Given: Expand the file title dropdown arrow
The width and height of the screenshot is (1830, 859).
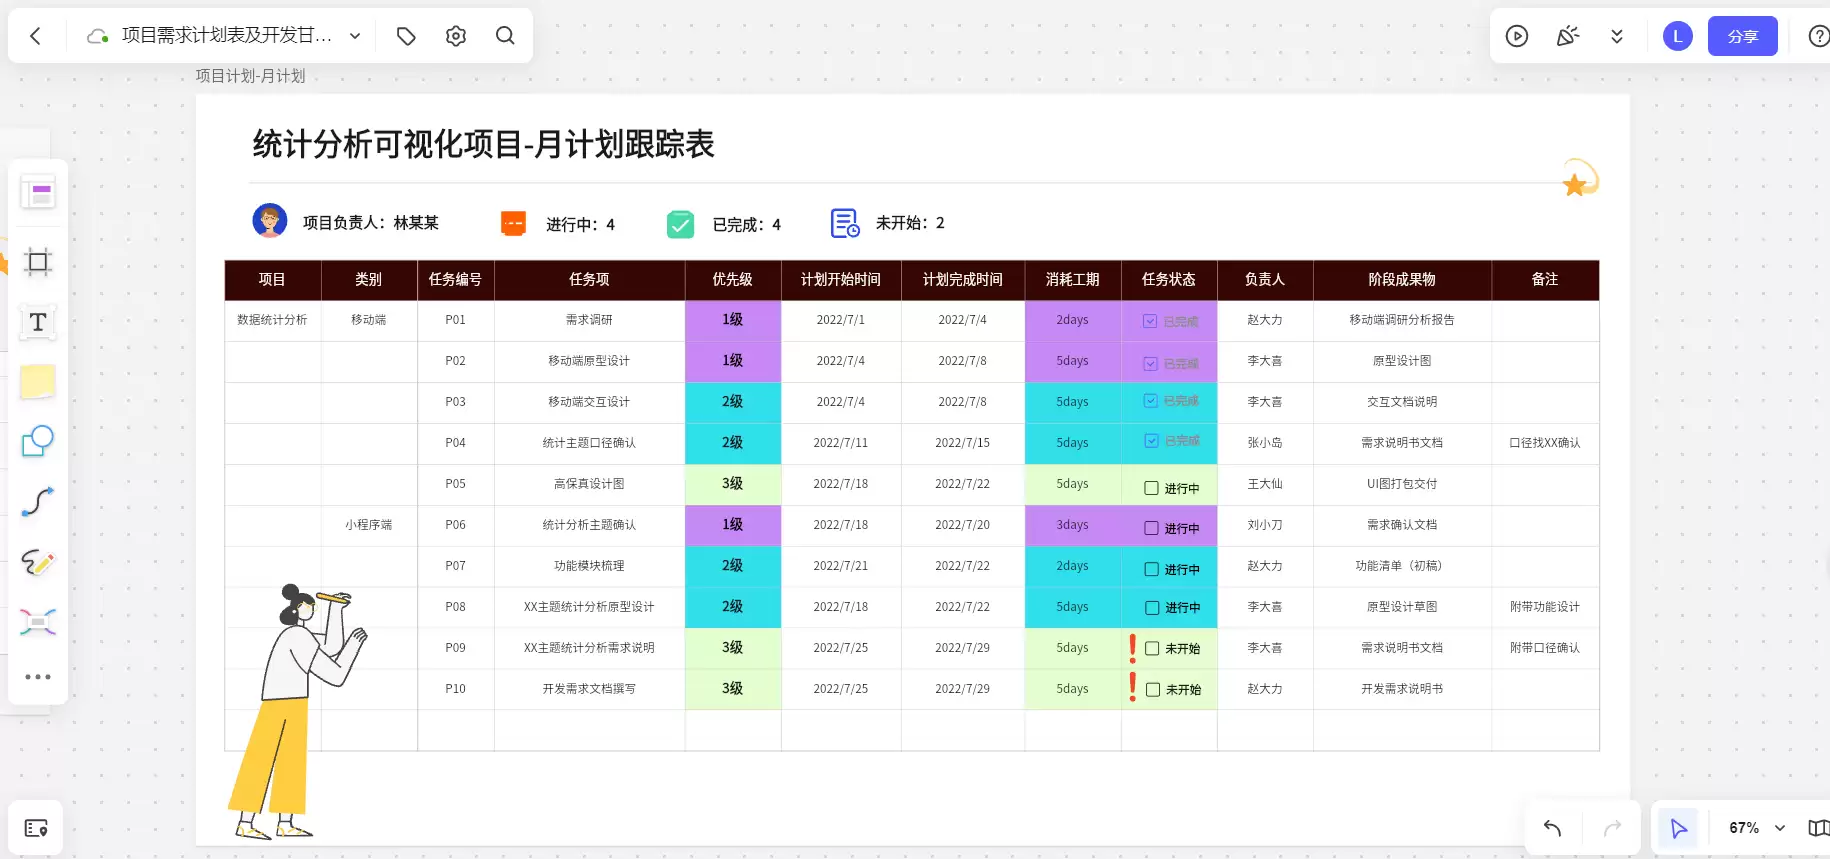Looking at the screenshot, I should 355,36.
